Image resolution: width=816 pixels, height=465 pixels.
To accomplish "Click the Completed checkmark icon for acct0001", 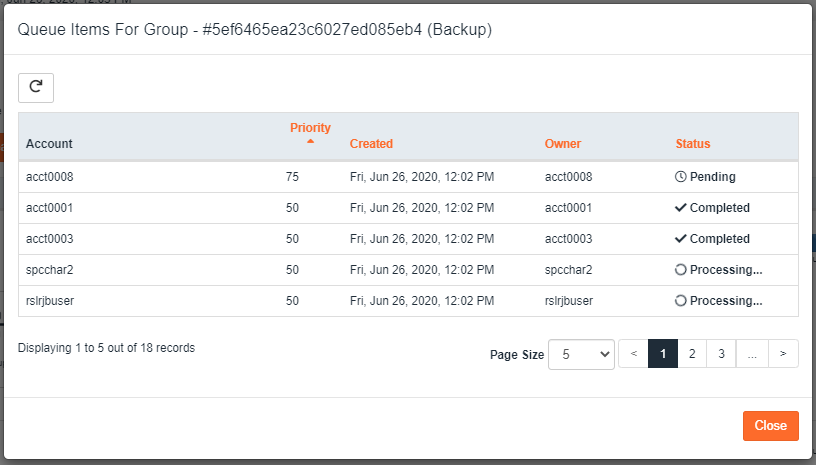I will tap(681, 208).
